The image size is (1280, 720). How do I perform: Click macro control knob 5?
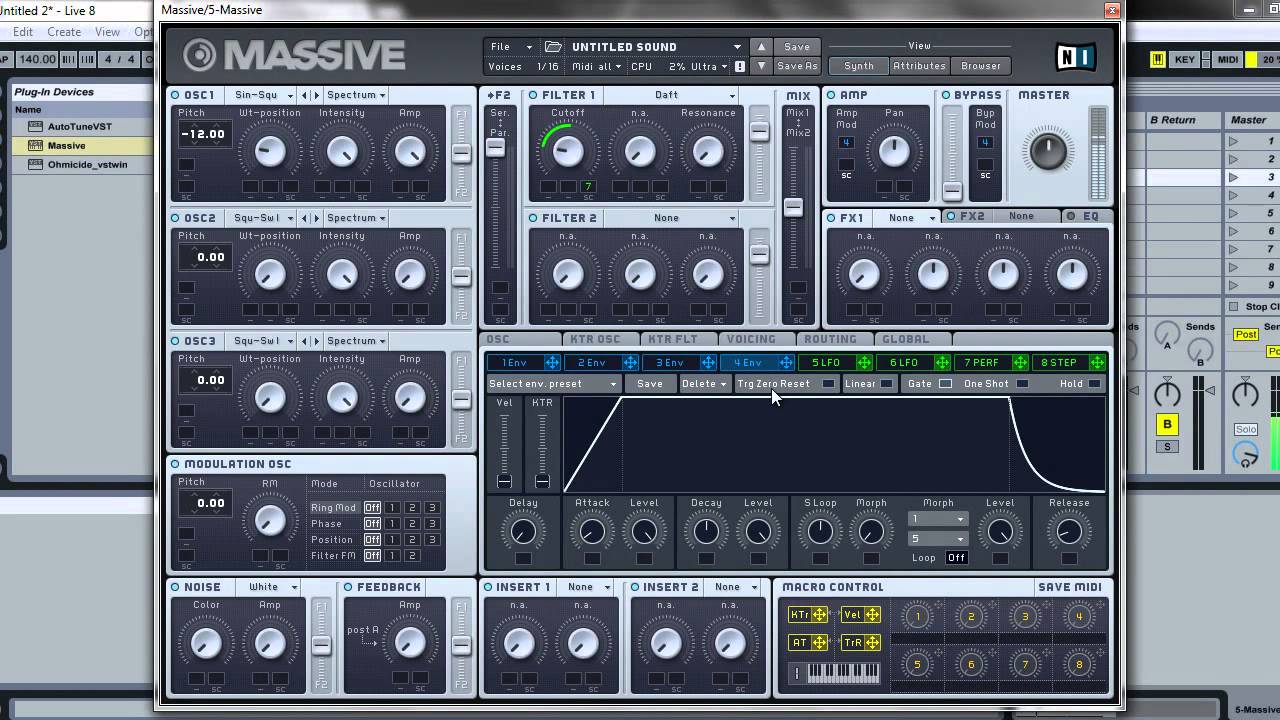pos(917,664)
